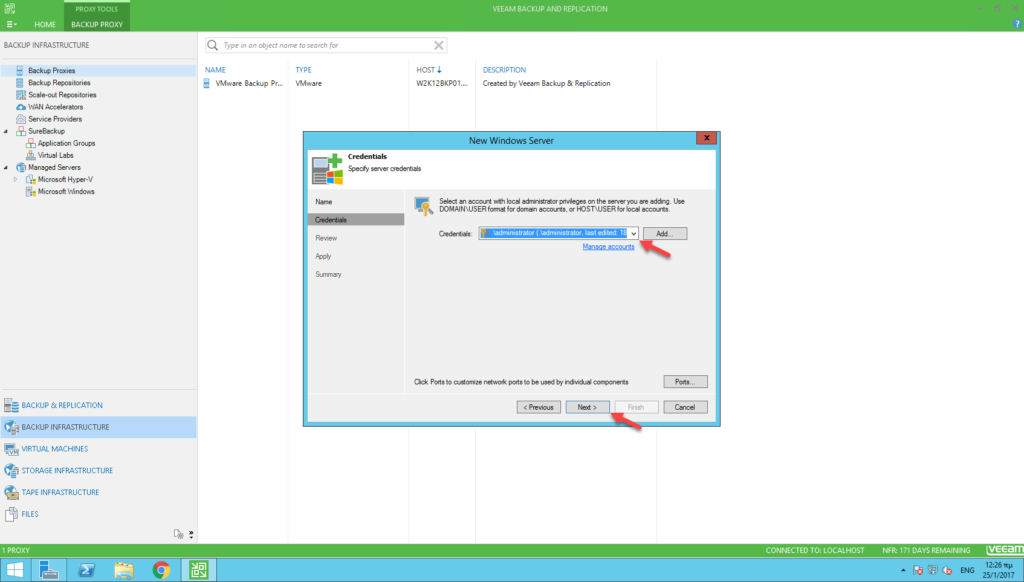Screen dimensions: 1024x582
Task: Click the Backup & Replication nav icon
Action: pyautogui.click(x=11, y=406)
